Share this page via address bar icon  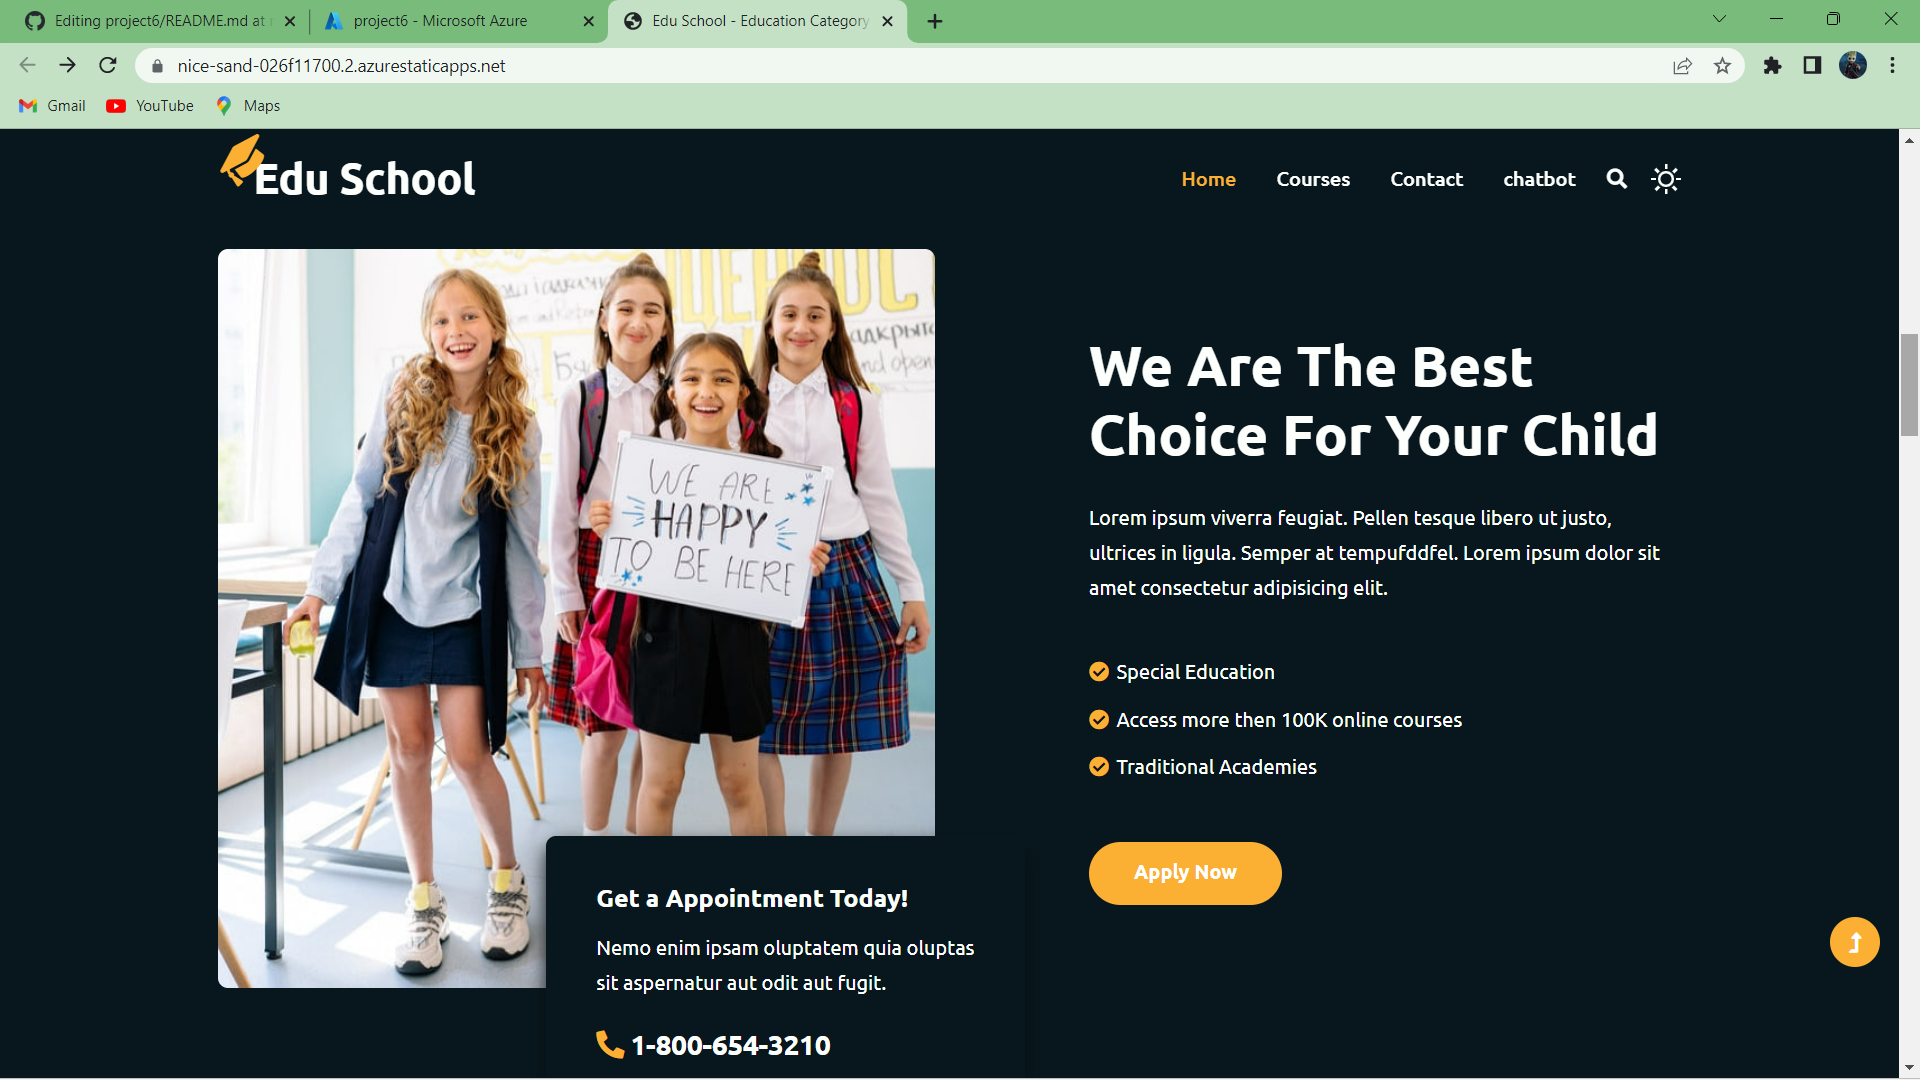[1682, 66]
